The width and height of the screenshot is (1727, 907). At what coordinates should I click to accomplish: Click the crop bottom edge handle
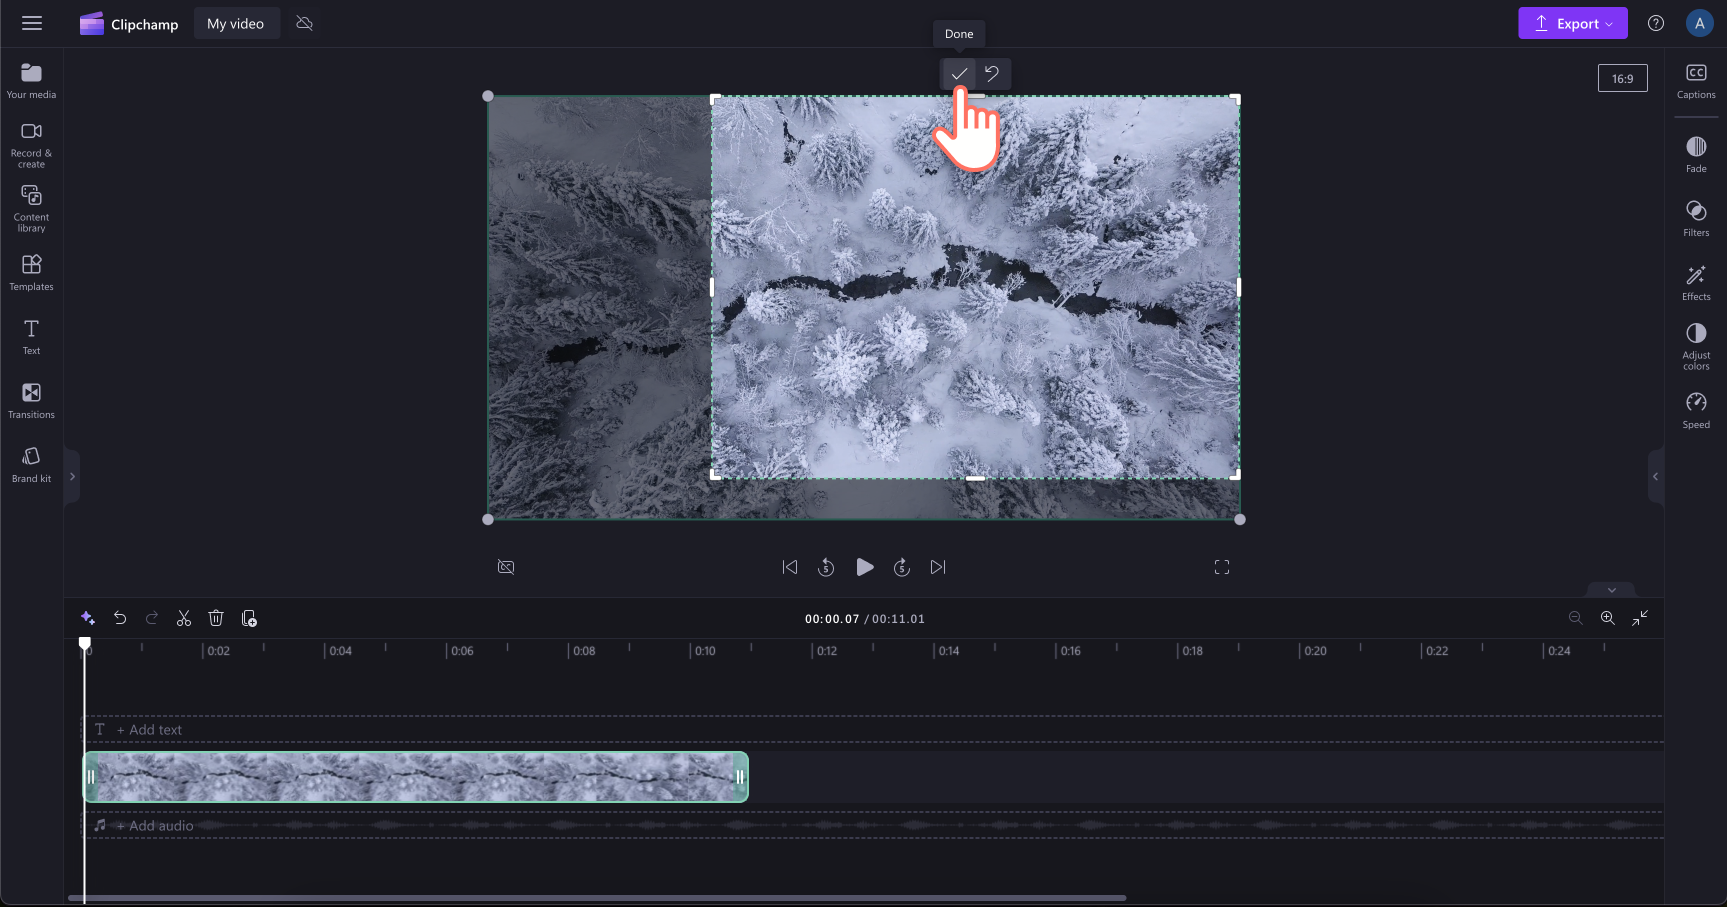[975, 478]
